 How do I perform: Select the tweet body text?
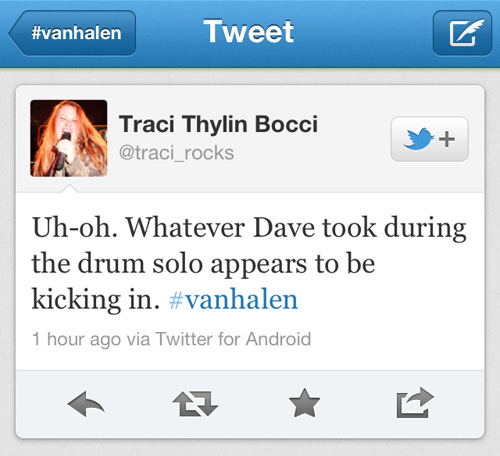[249, 263]
